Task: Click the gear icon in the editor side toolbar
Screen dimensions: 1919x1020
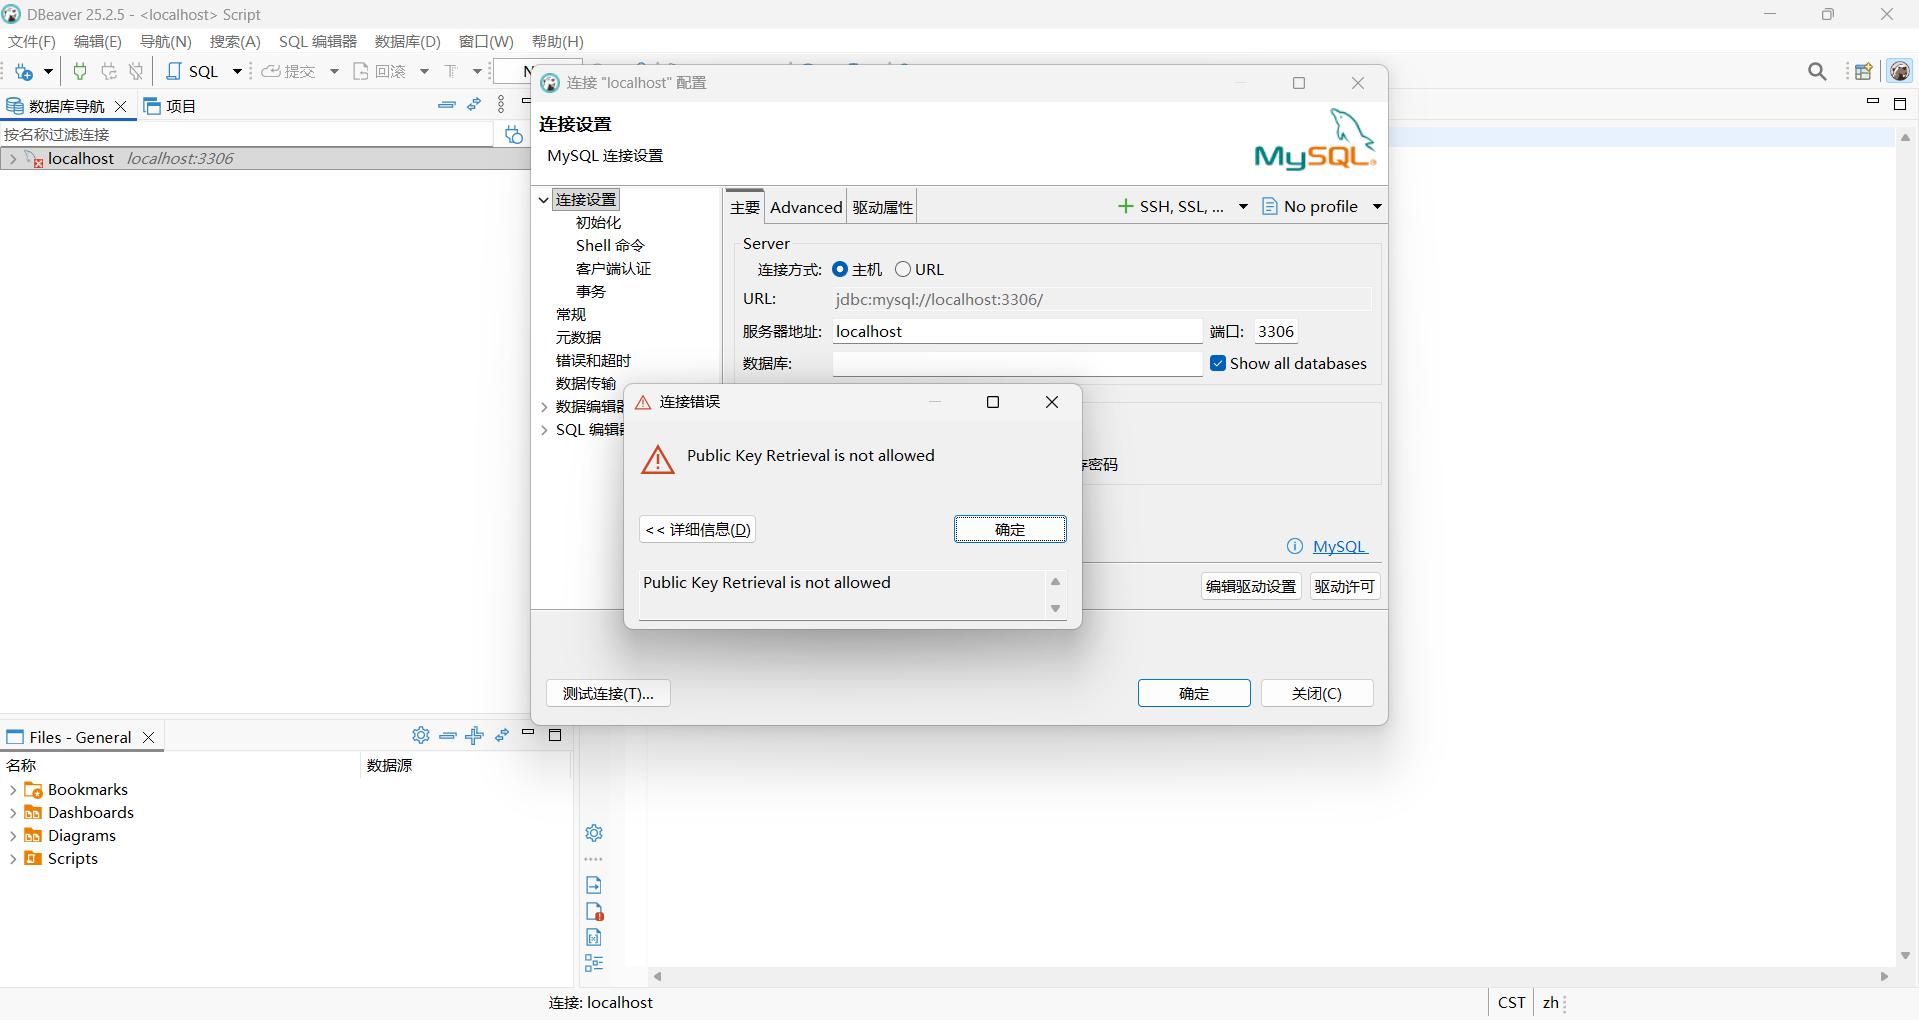Action: (594, 833)
